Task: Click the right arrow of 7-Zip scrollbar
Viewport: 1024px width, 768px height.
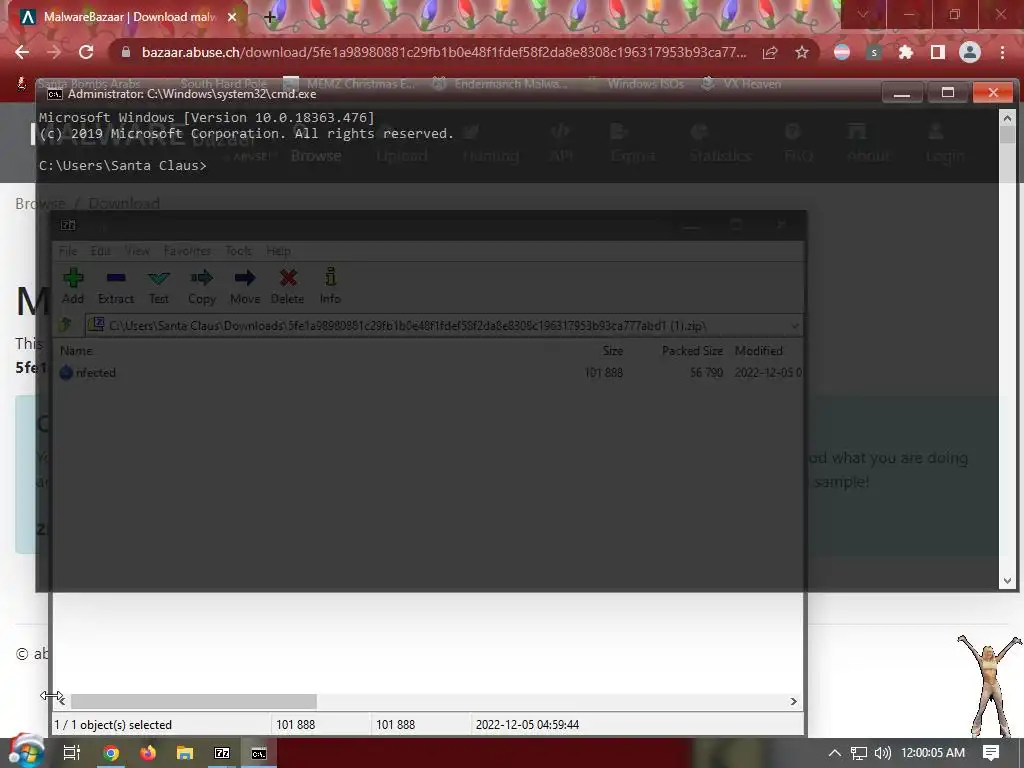Action: tap(793, 701)
